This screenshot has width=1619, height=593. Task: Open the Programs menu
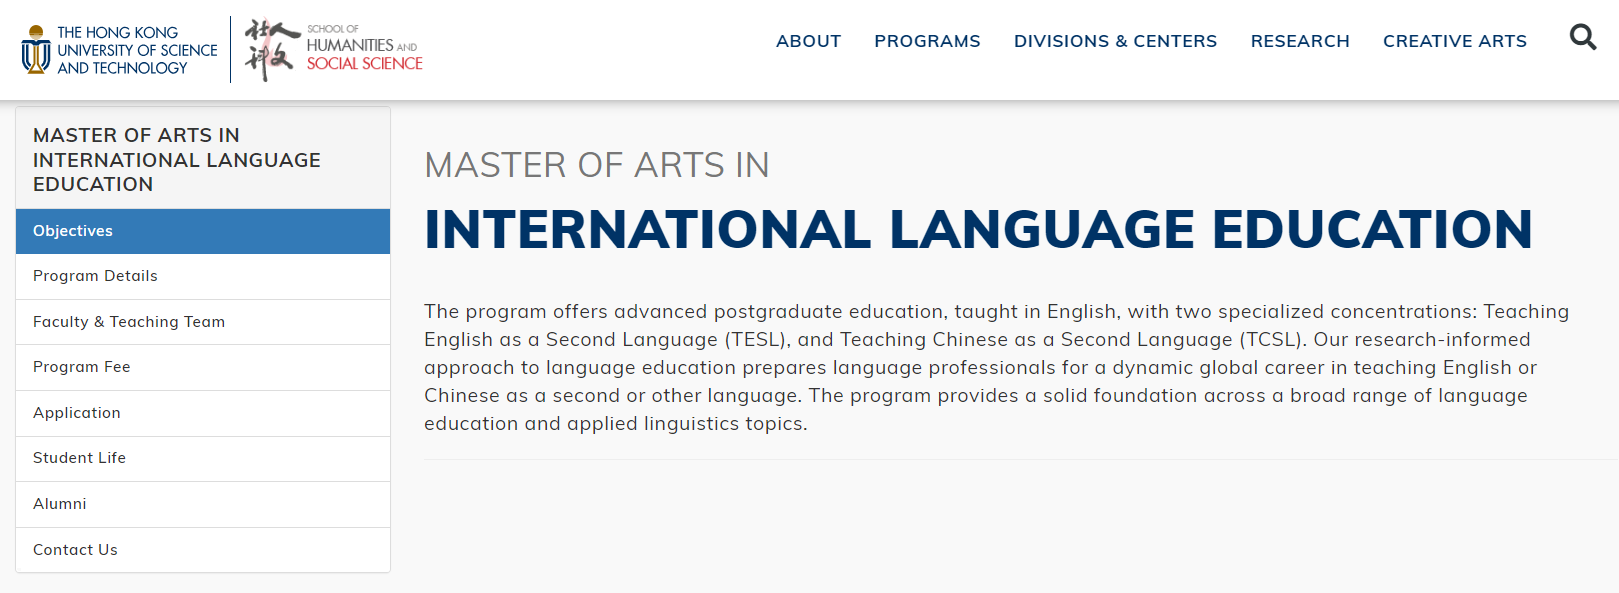pyautogui.click(x=927, y=41)
